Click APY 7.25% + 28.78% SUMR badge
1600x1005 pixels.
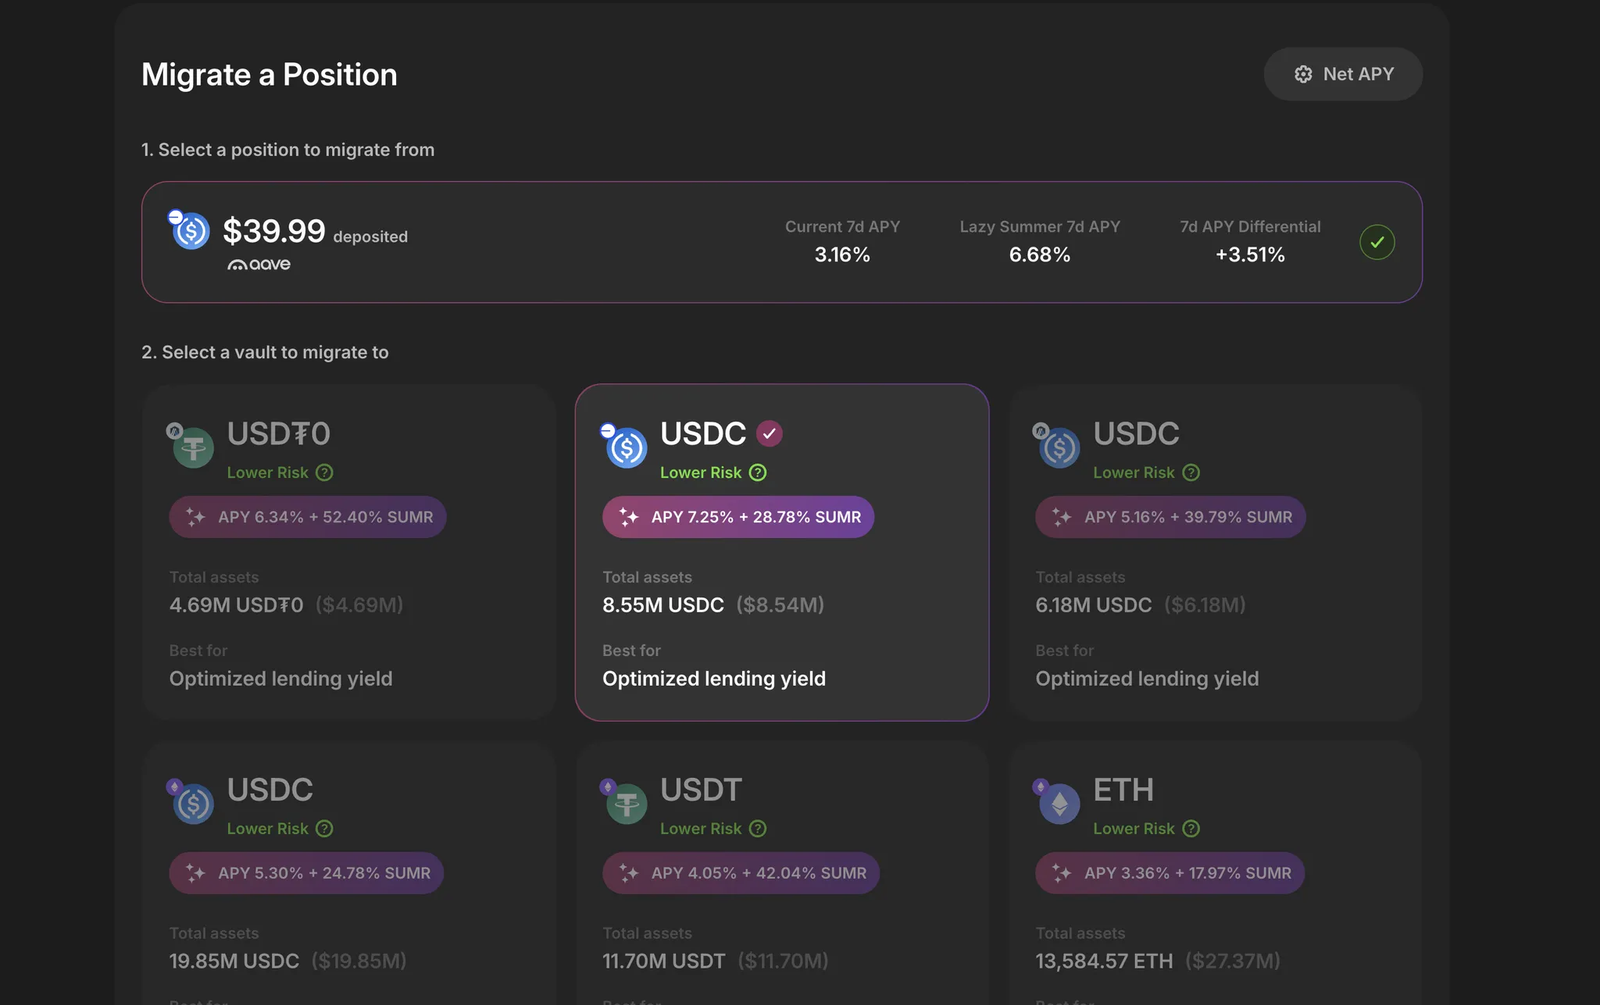pos(738,517)
